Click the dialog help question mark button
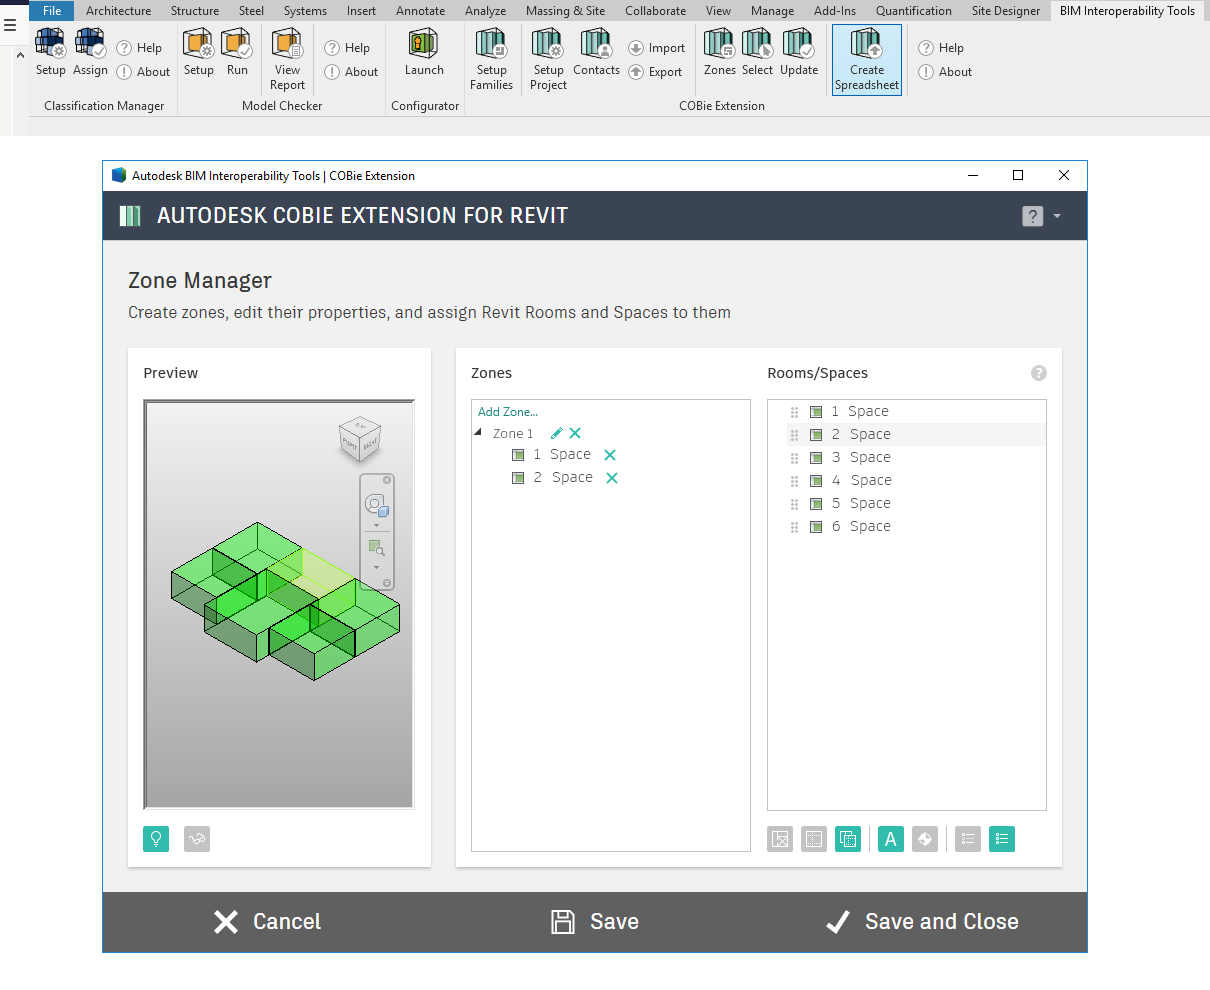This screenshot has height=990, width=1210. pyautogui.click(x=1033, y=216)
